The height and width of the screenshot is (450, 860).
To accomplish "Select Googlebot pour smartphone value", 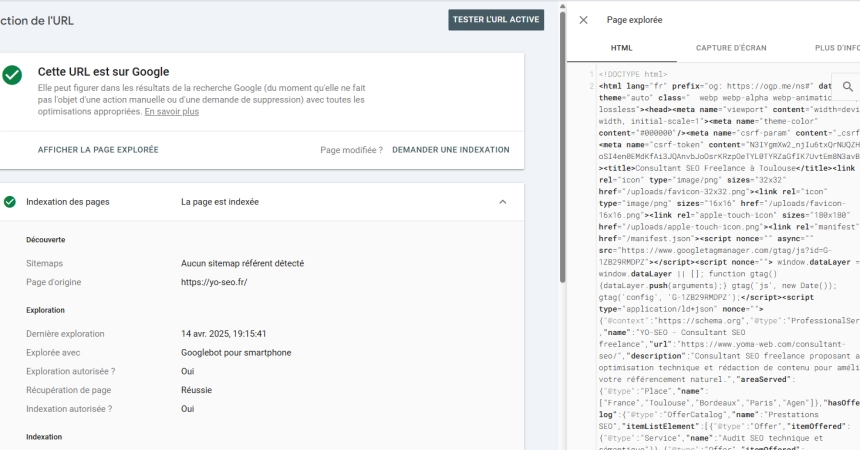I will pos(236,353).
